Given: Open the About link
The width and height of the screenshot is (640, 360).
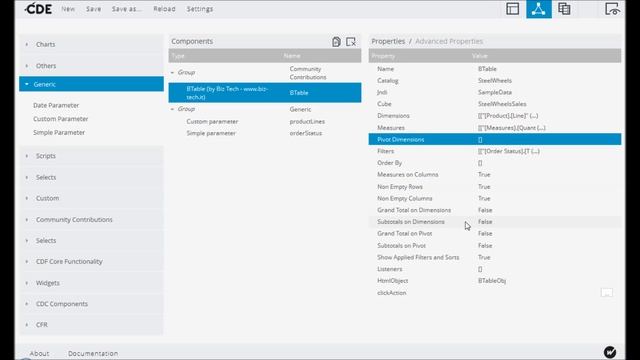Looking at the screenshot, I should pyautogui.click(x=39, y=353).
